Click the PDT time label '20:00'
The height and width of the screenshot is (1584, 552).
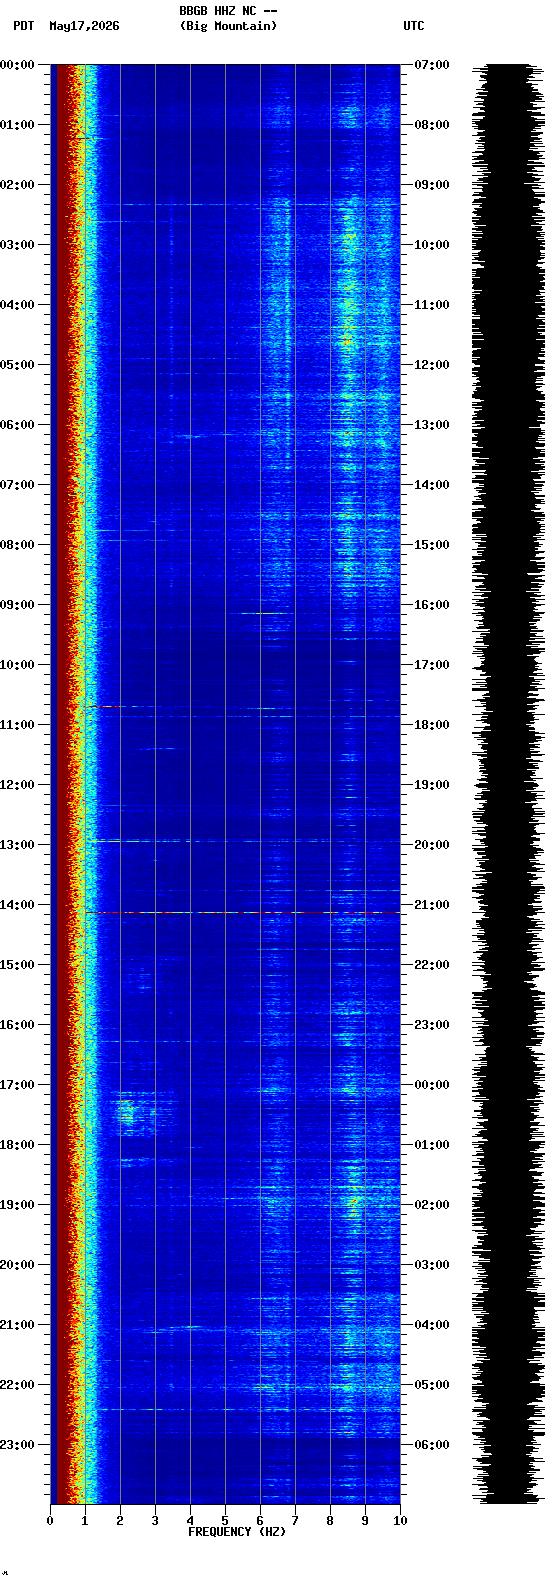click(17, 1265)
